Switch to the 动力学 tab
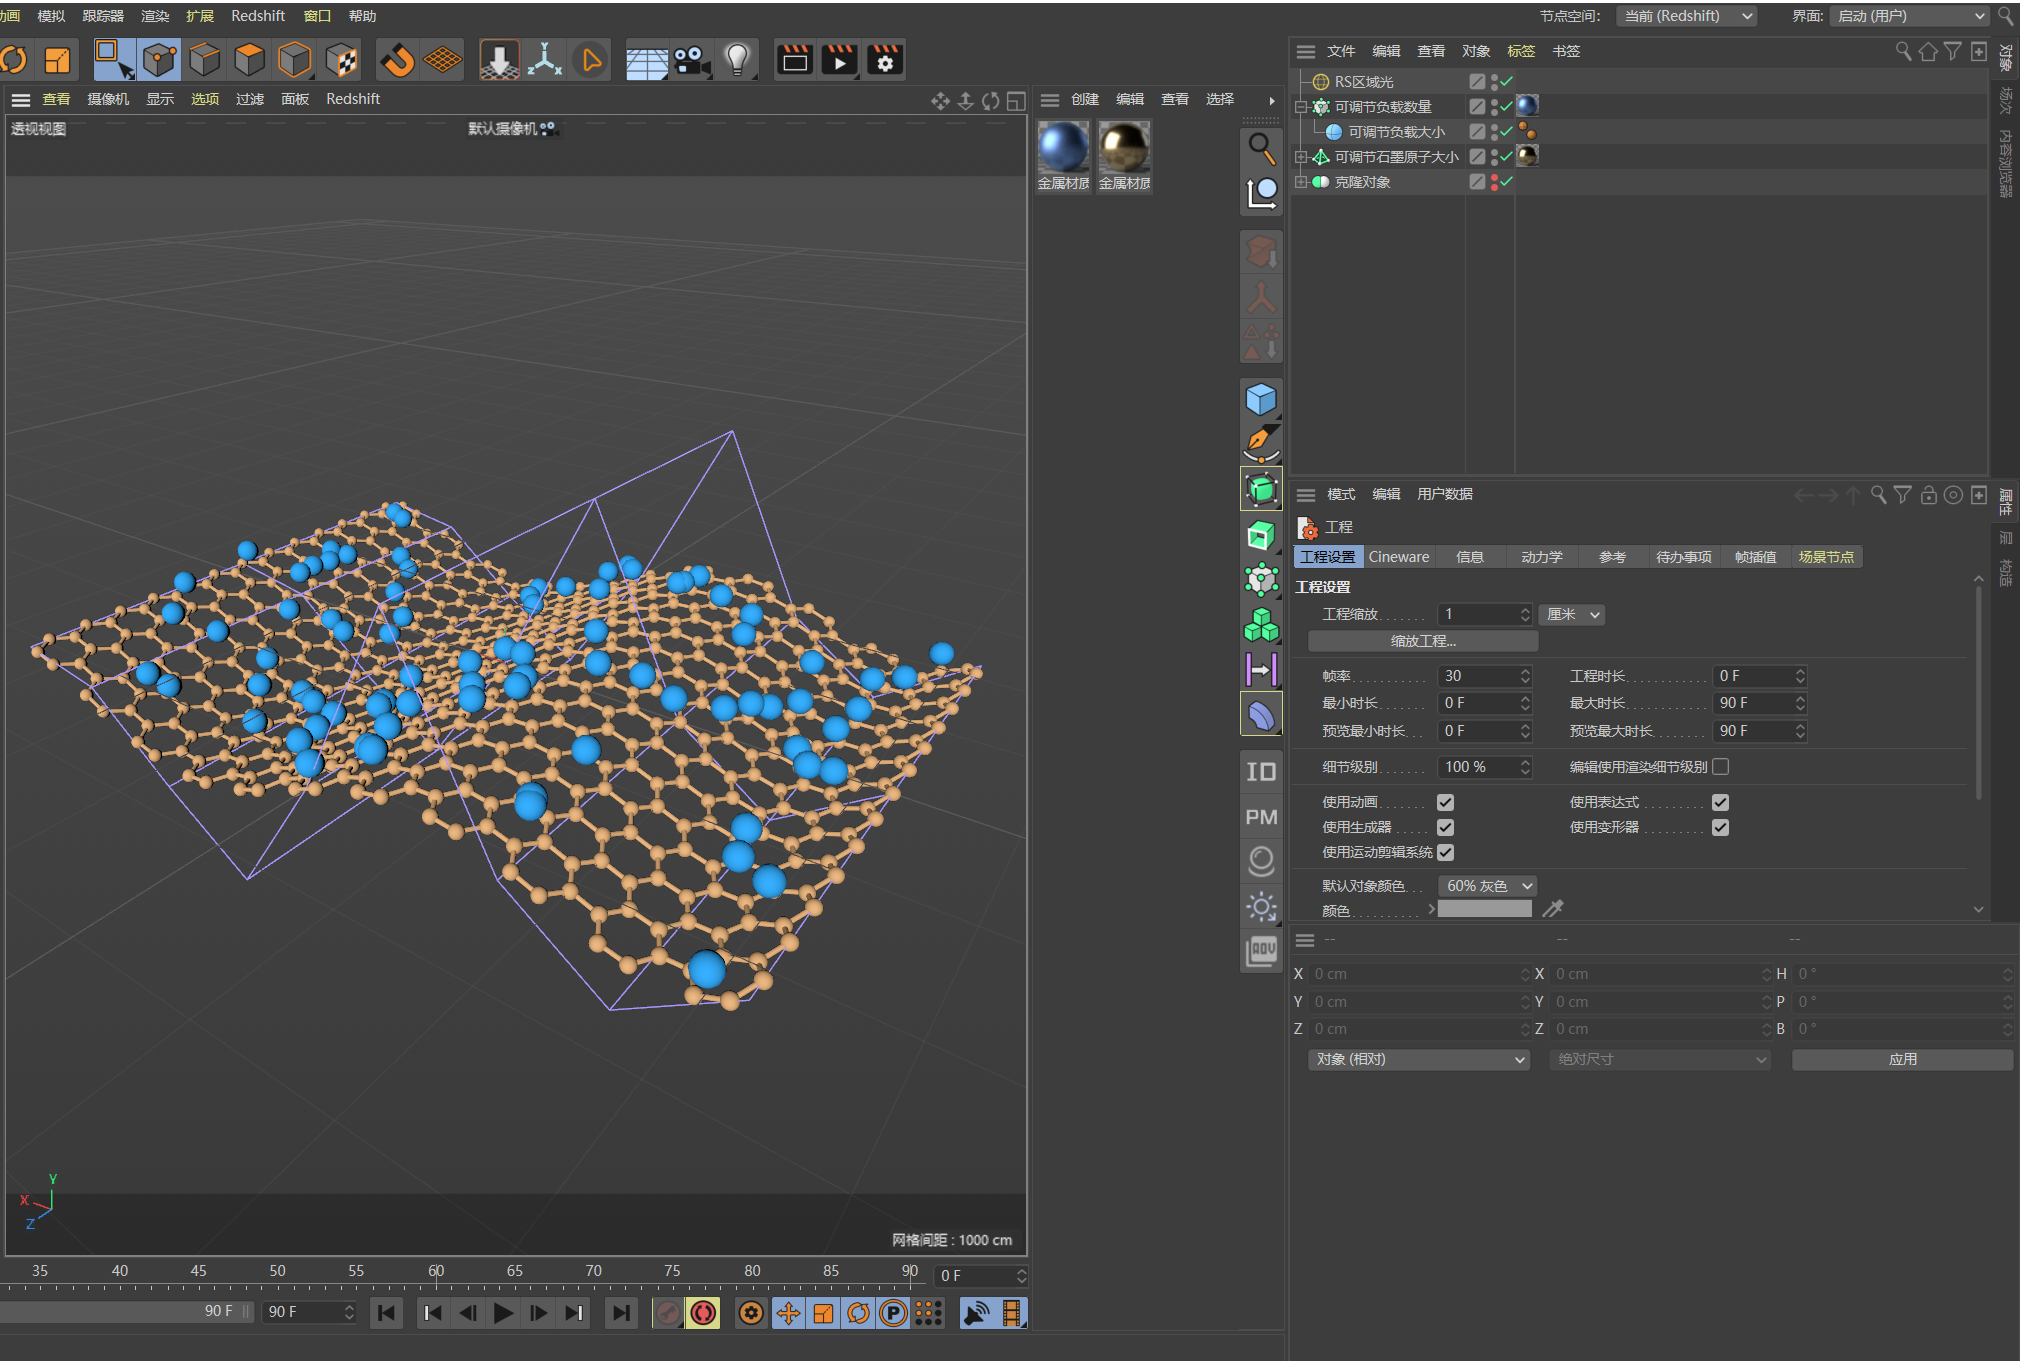Viewport: 2020px width, 1361px height. point(1541,557)
